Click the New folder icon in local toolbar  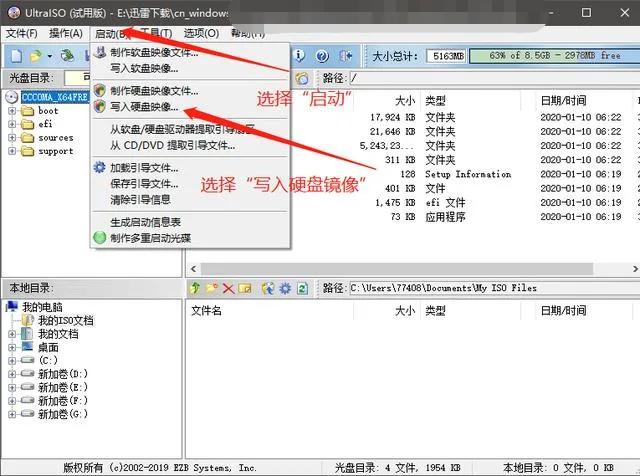click(211, 288)
